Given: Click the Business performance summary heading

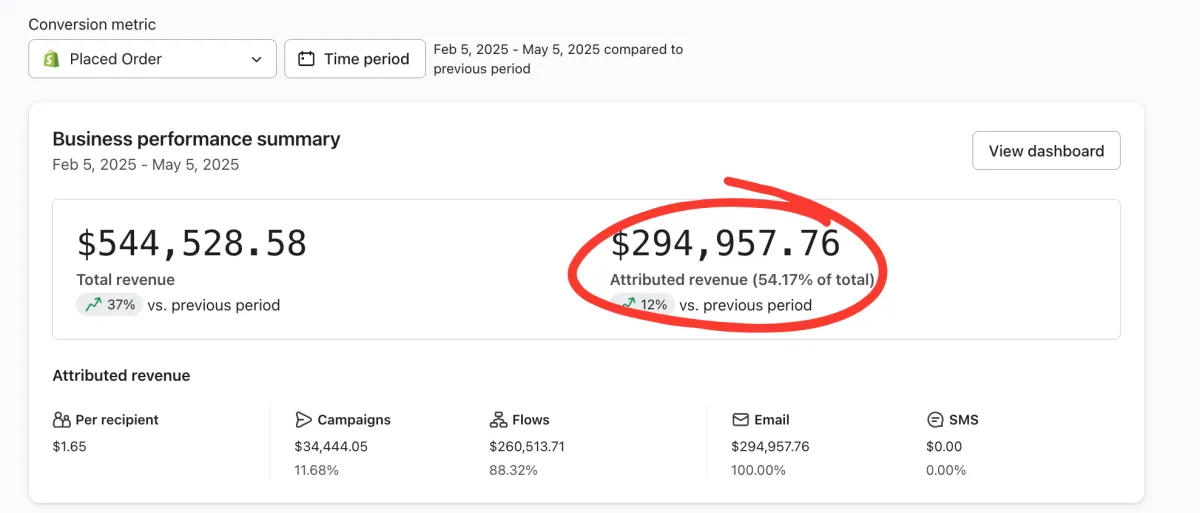Looking at the screenshot, I should (x=196, y=139).
